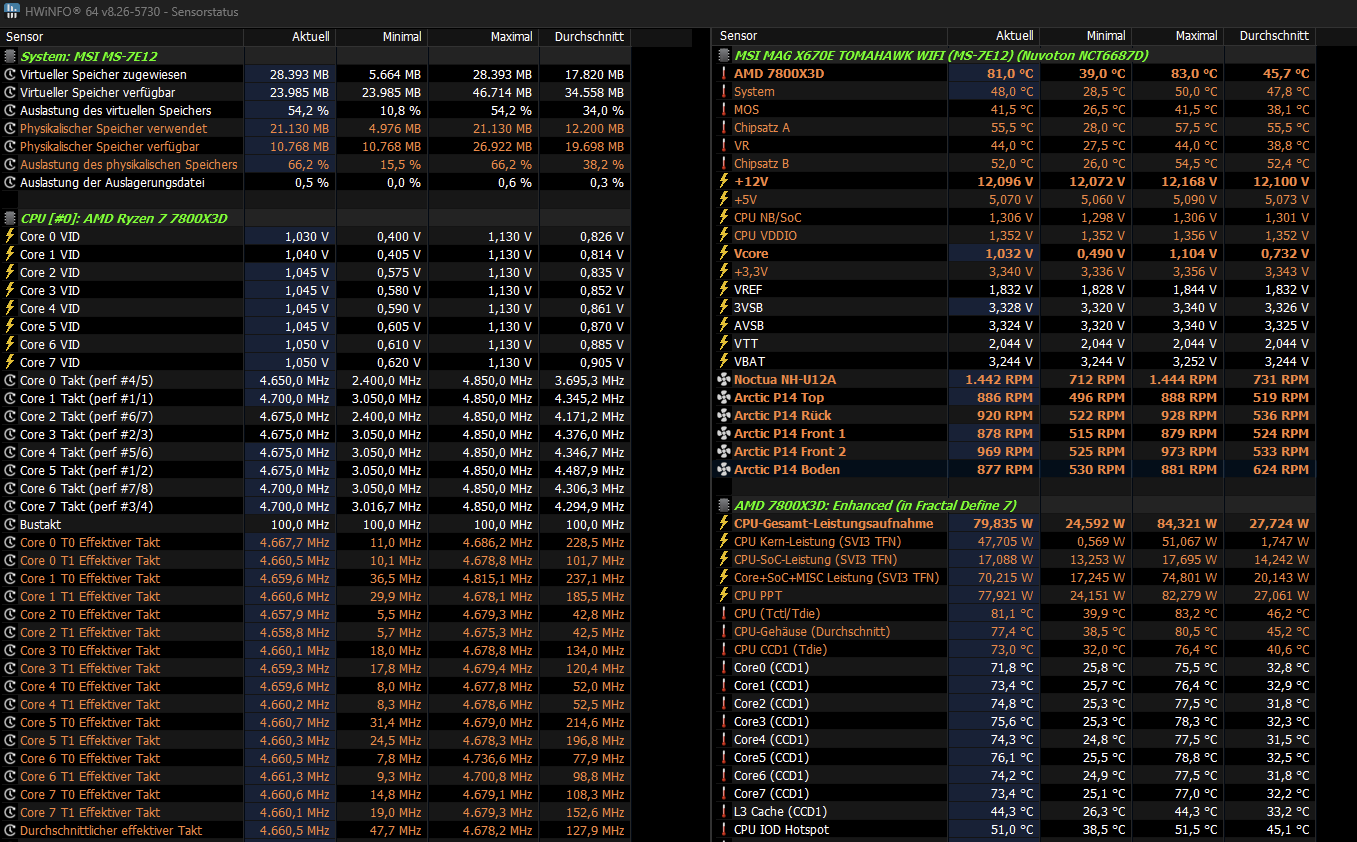Click the lightning icon beside CPU-Gesamt-Leistungsaufnahme
The height and width of the screenshot is (842, 1357).
pyautogui.click(x=724, y=524)
